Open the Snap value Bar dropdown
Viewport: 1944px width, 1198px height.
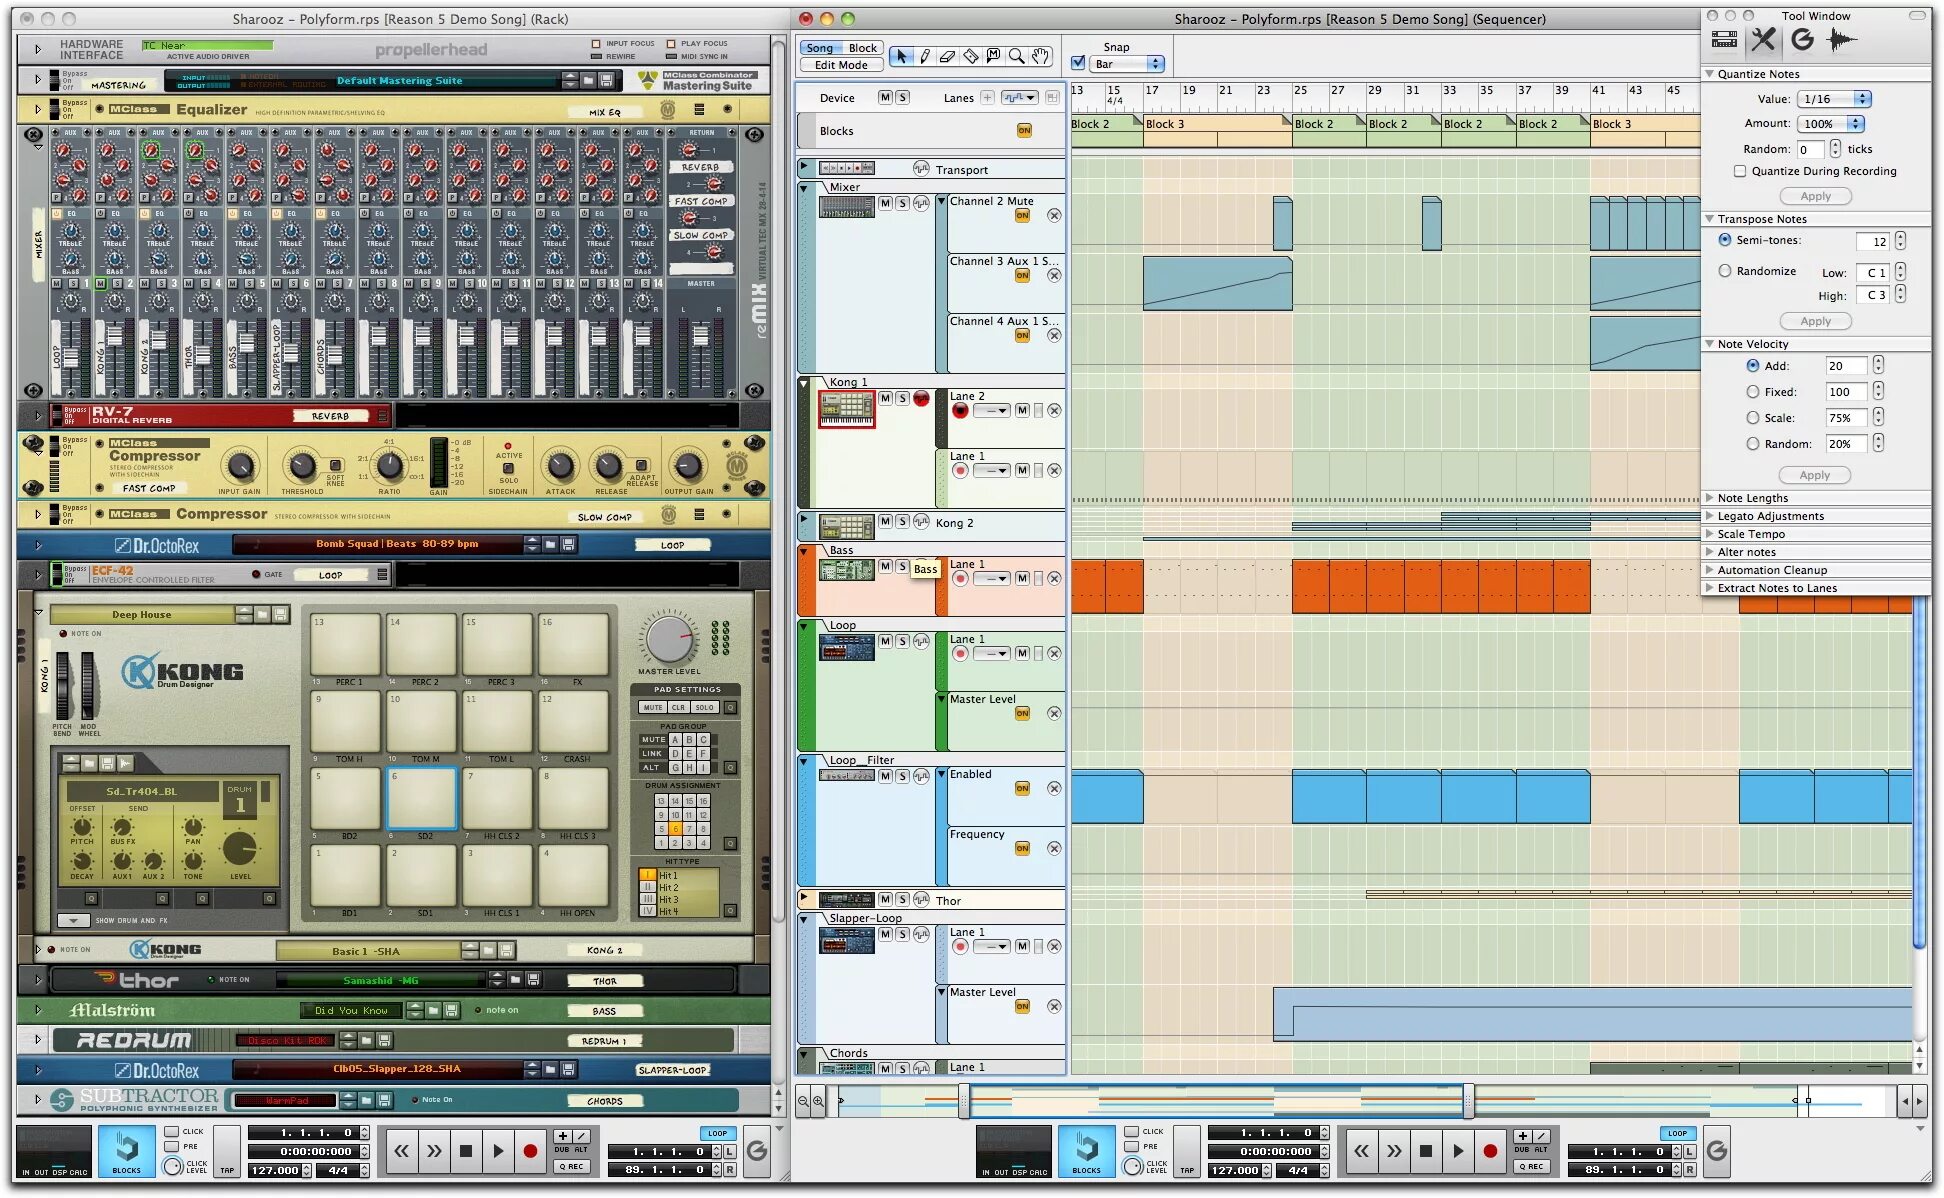tap(1128, 64)
